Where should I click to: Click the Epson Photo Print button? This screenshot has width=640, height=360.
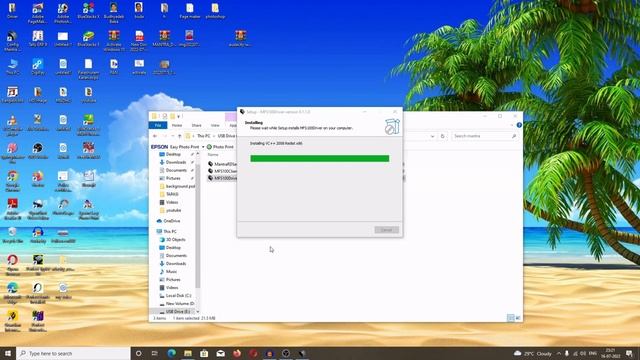click(x=220, y=147)
